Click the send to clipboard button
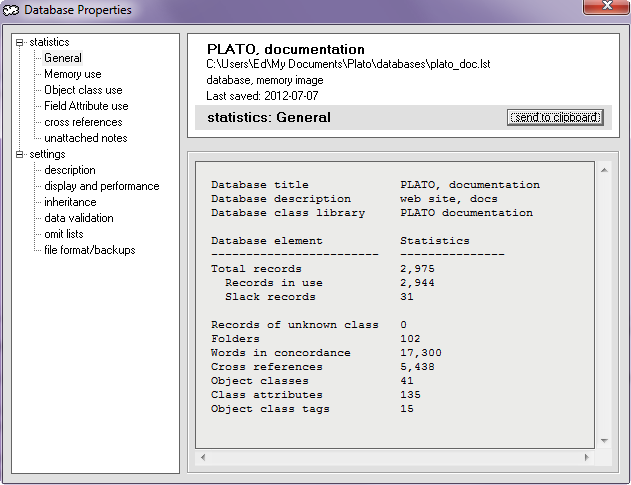This screenshot has width=631, height=485. pyautogui.click(x=555, y=117)
